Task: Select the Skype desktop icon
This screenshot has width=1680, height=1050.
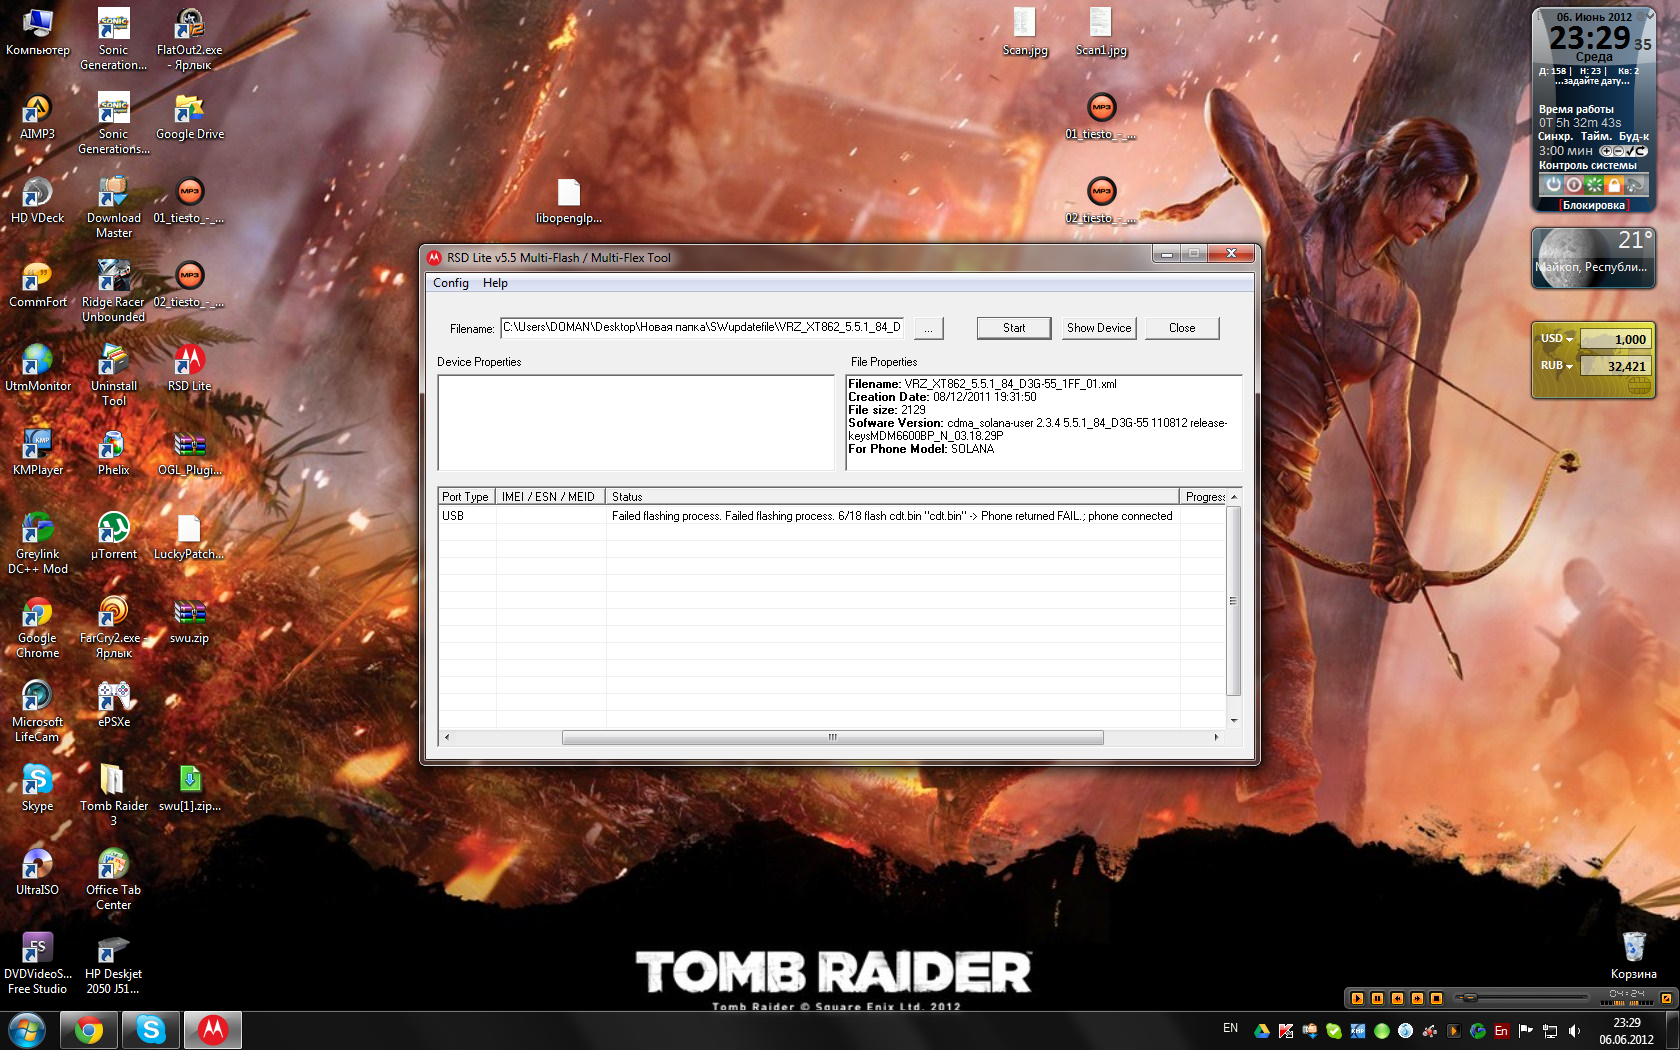Action: click(x=38, y=789)
